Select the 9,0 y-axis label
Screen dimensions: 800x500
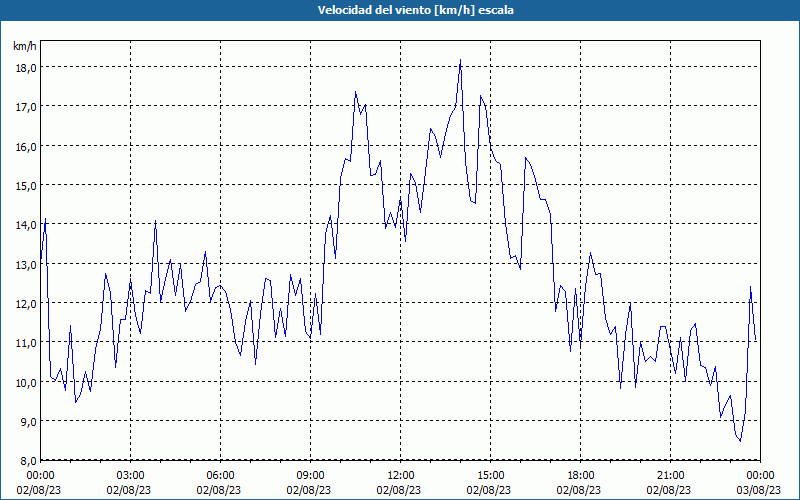coord(28,422)
